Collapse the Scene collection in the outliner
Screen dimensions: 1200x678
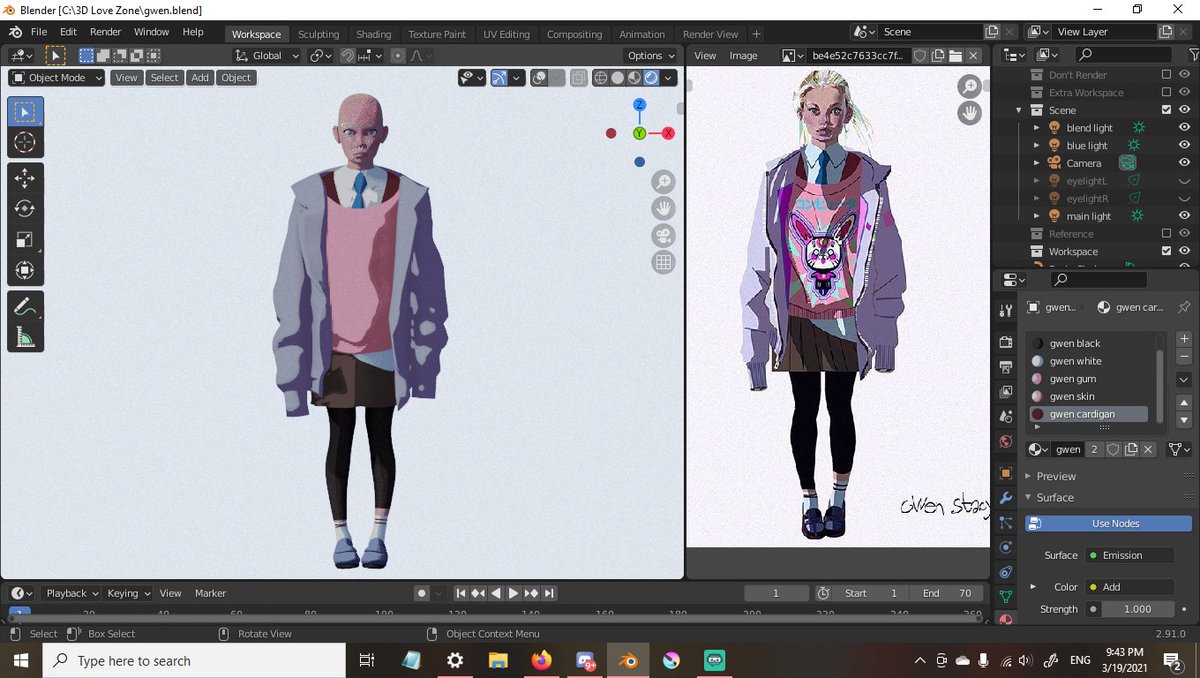(x=1018, y=110)
